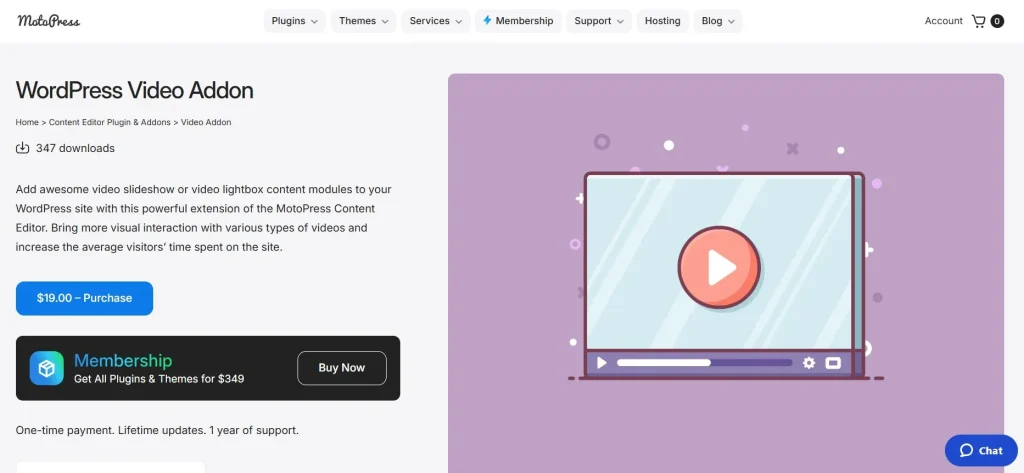Click the large play button in illustration

click(718, 267)
